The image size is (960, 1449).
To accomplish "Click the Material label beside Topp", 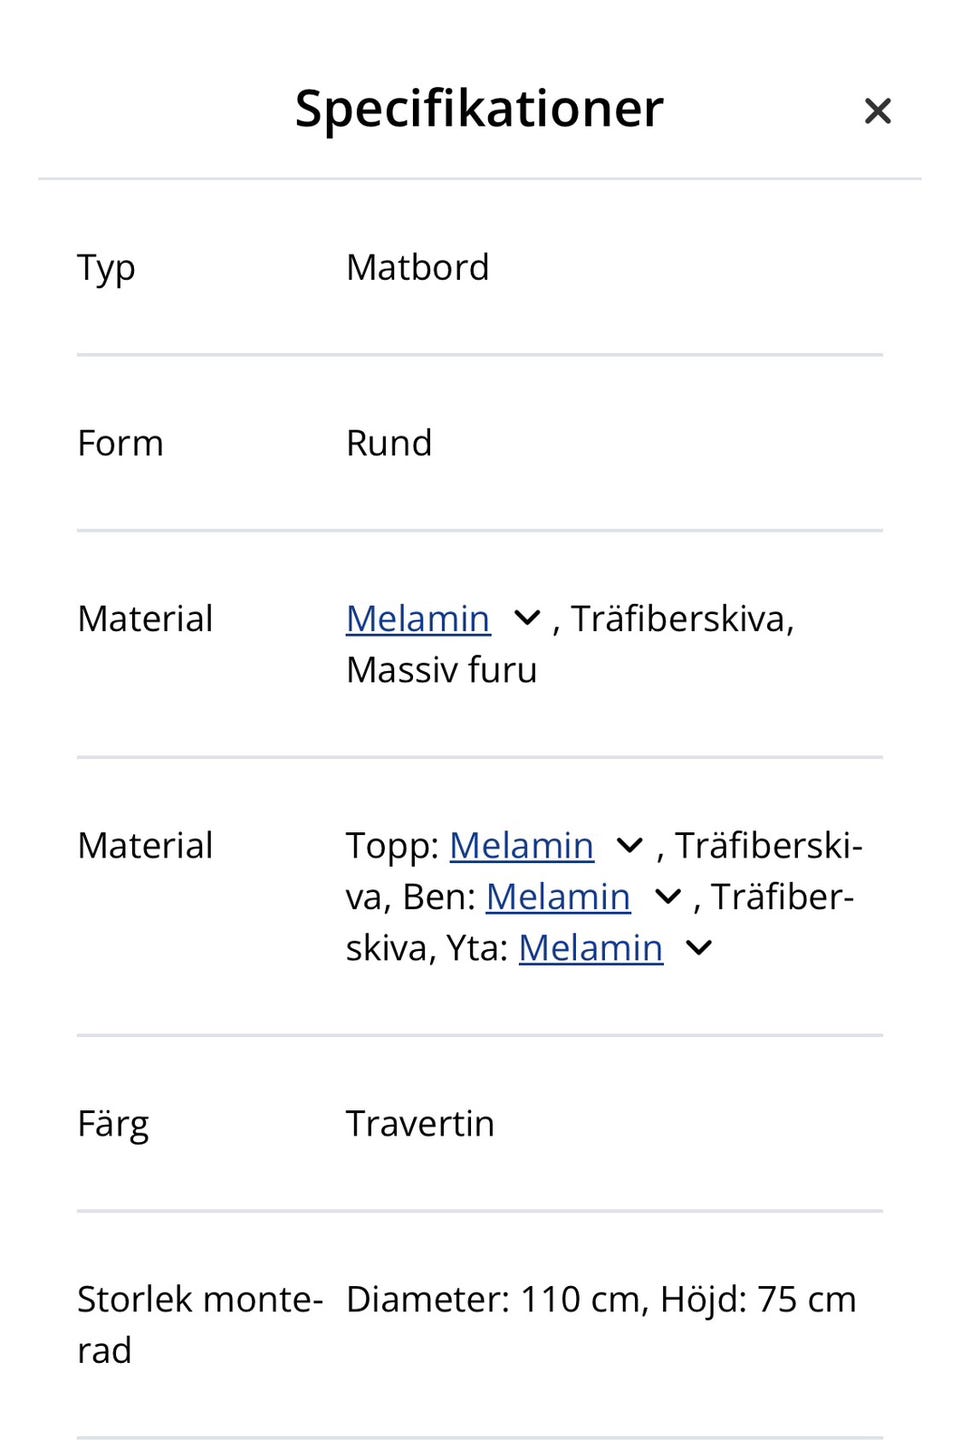I will (145, 846).
